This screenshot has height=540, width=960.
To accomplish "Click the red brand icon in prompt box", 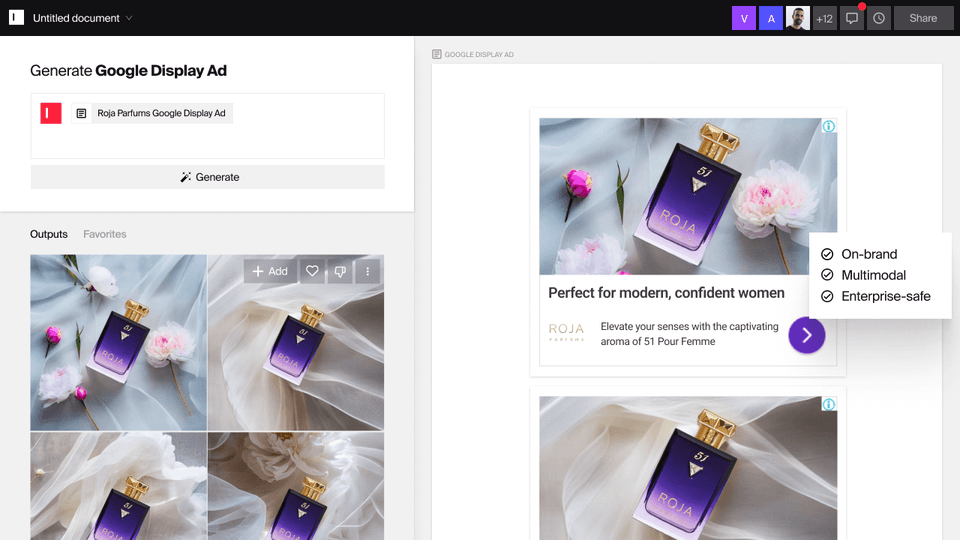I will click(x=51, y=113).
